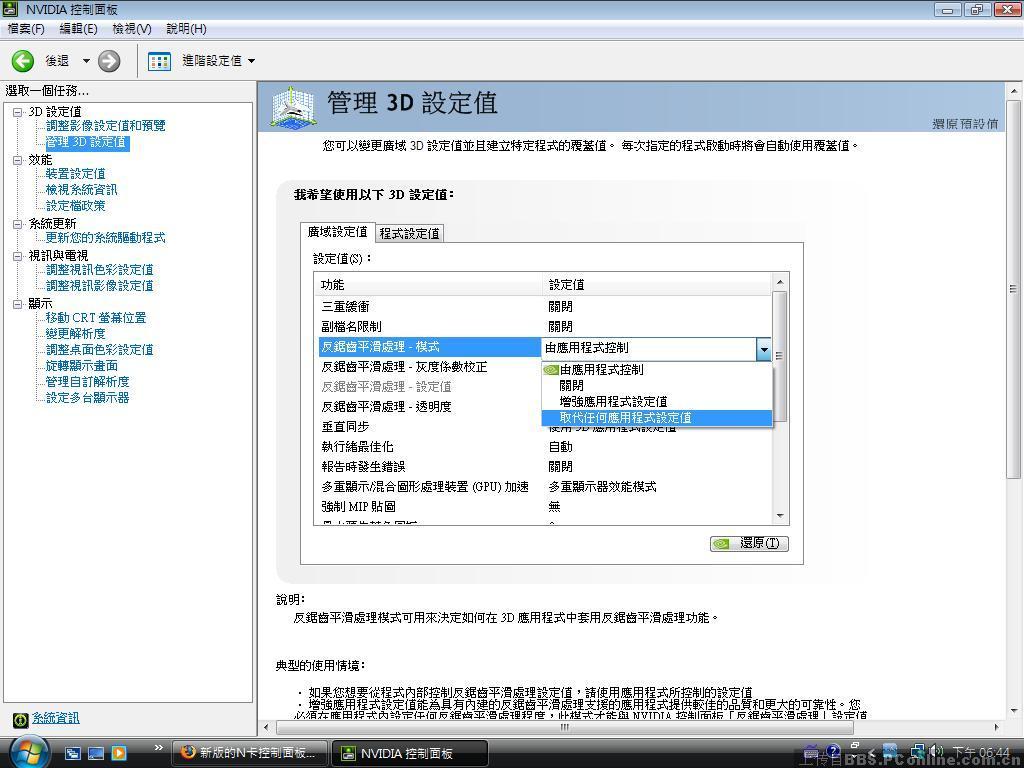Viewport: 1024px width, 768px height.
Task: Open the 說明(H) menu
Action: coord(185,29)
